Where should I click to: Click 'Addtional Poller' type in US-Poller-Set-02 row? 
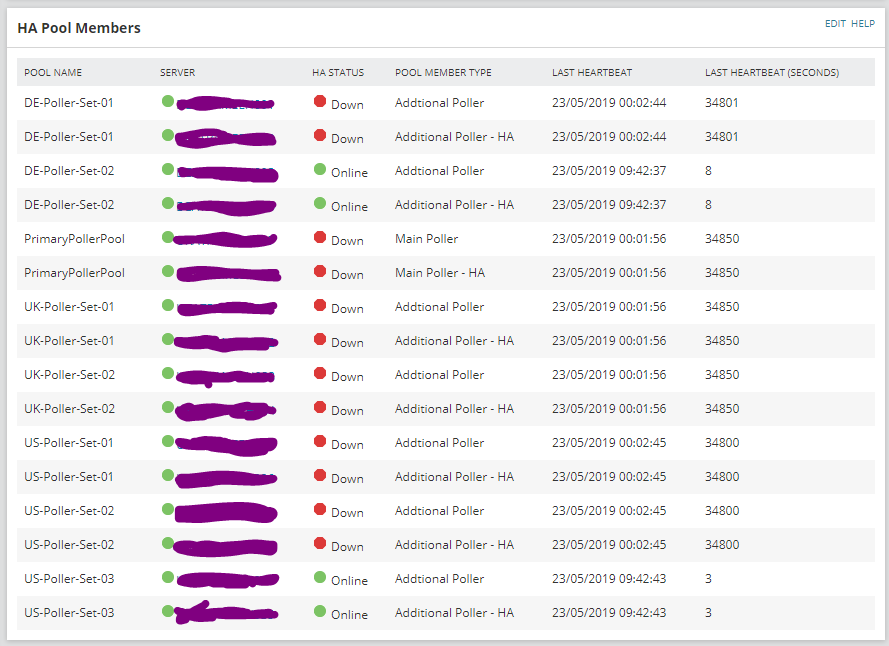439,511
